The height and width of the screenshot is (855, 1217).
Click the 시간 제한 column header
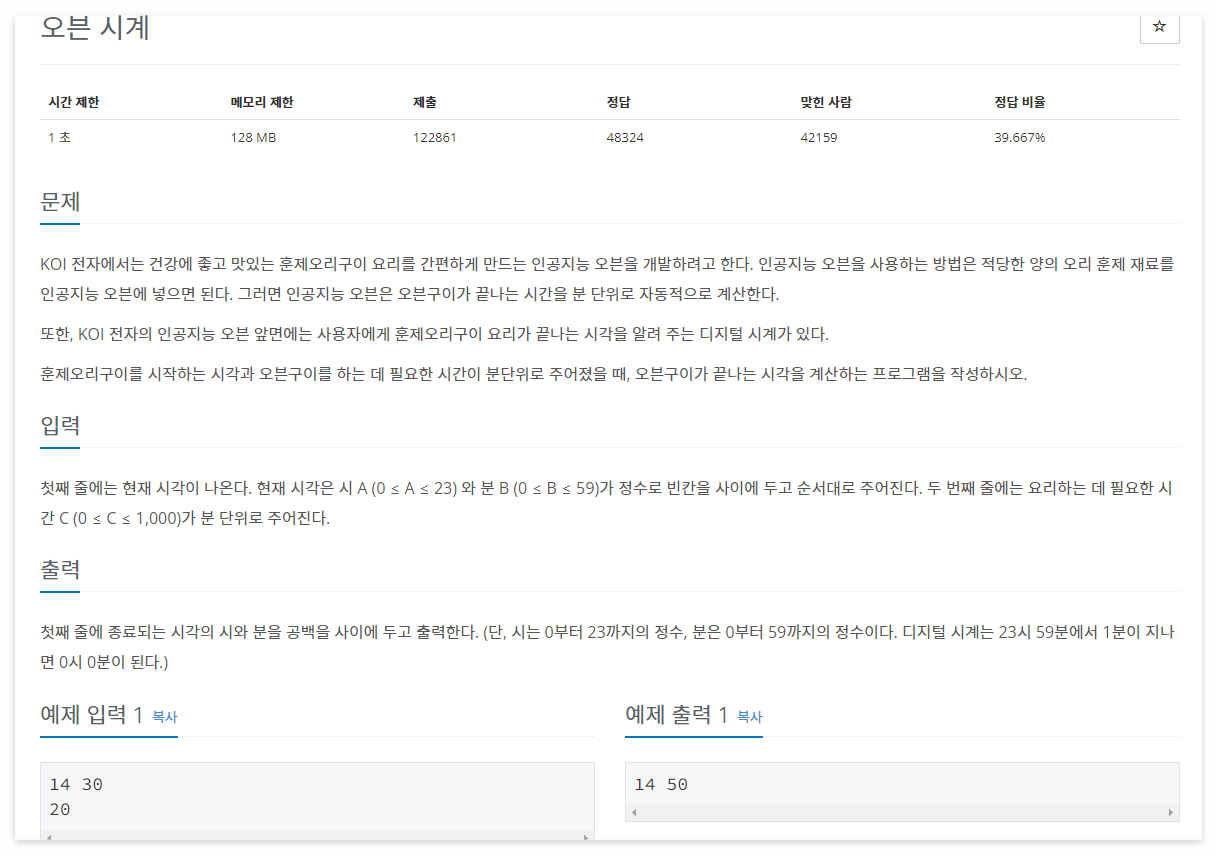[x=74, y=102]
